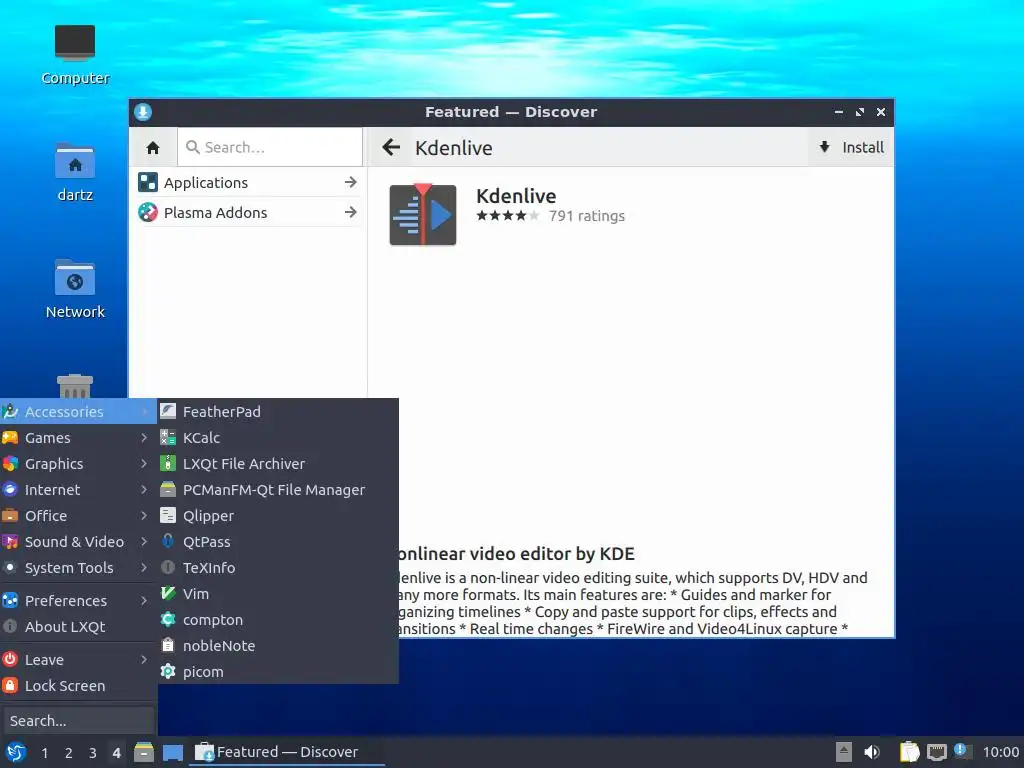Expand the Sound & Video submenu
Screen dimensions: 1024x768
click(x=78, y=542)
